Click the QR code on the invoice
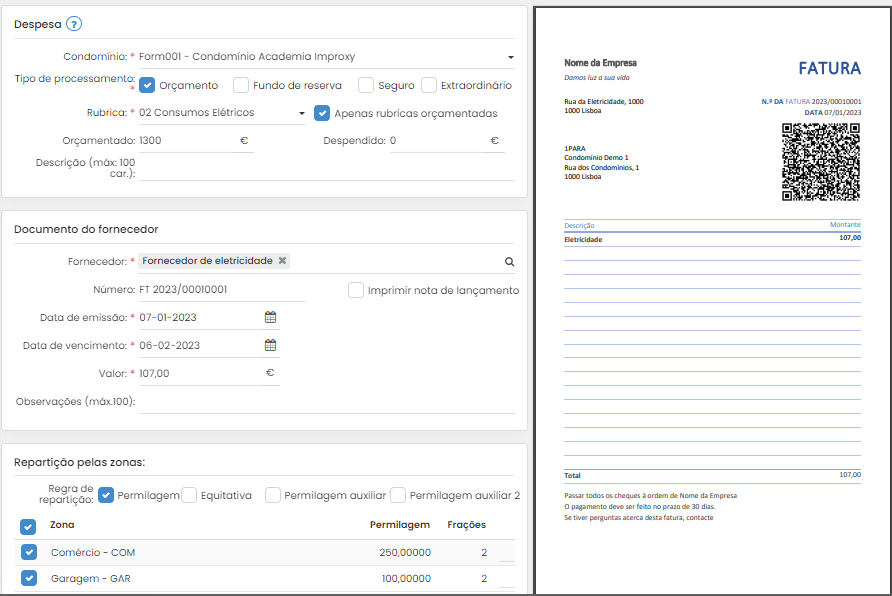 click(x=820, y=162)
